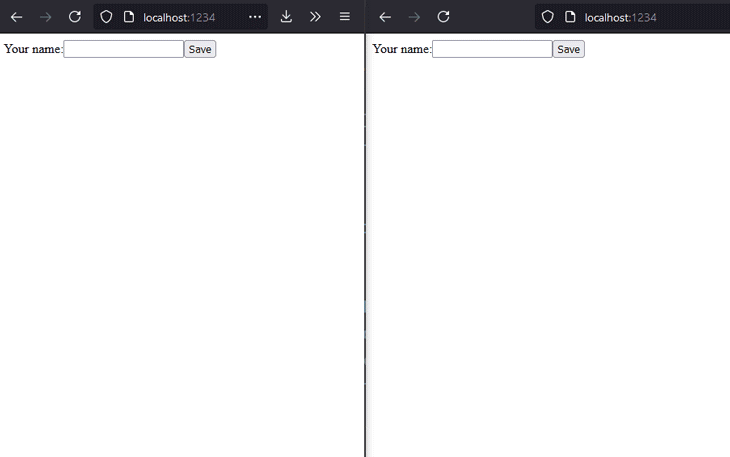
Task: Focus the localhost:1234 address in right browser
Action: [621, 18]
